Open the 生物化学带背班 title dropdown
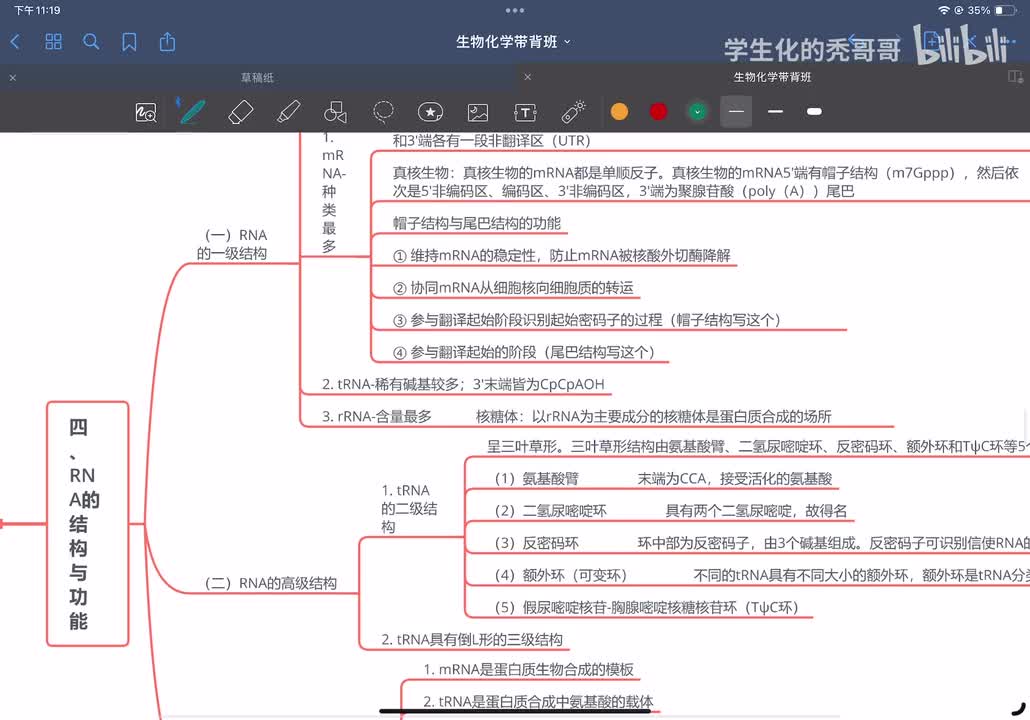 click(513, 42)
